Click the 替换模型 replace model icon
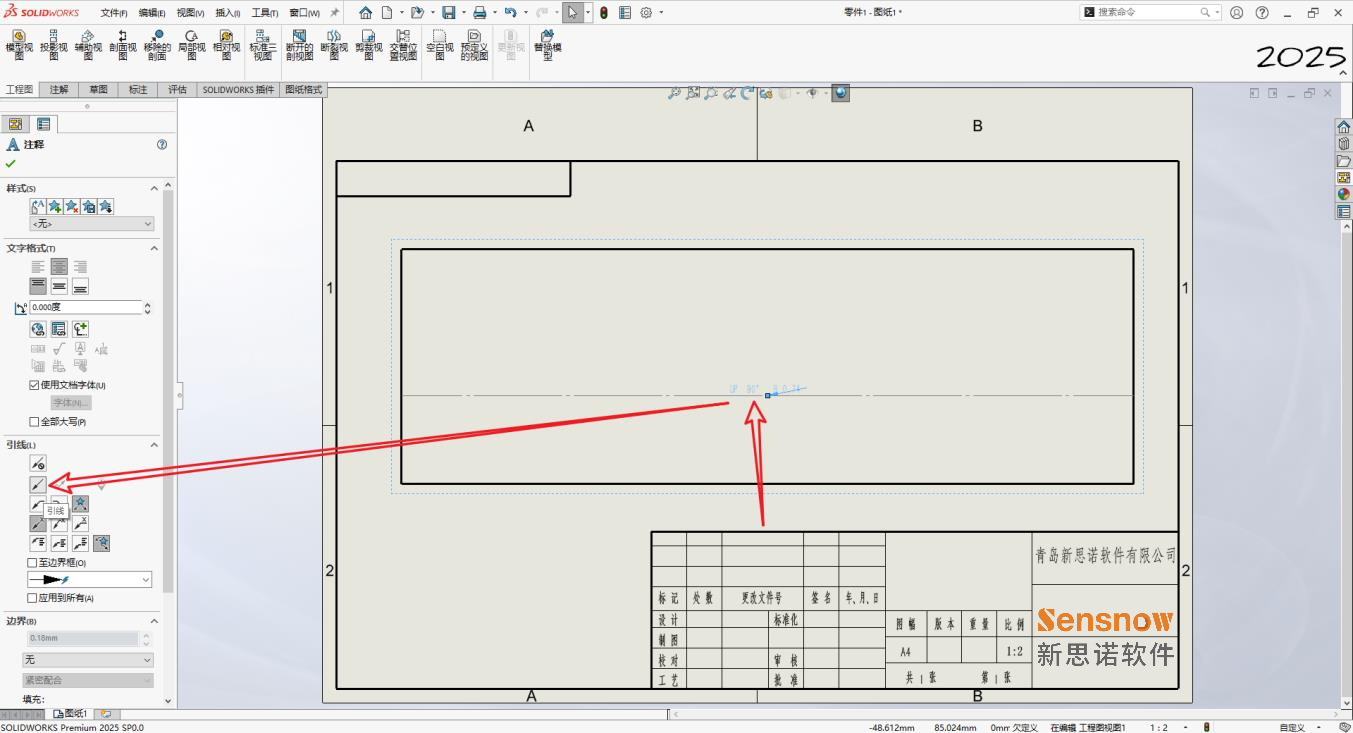The height and width of the screenshot is (733, 1353). click(547, 45)
